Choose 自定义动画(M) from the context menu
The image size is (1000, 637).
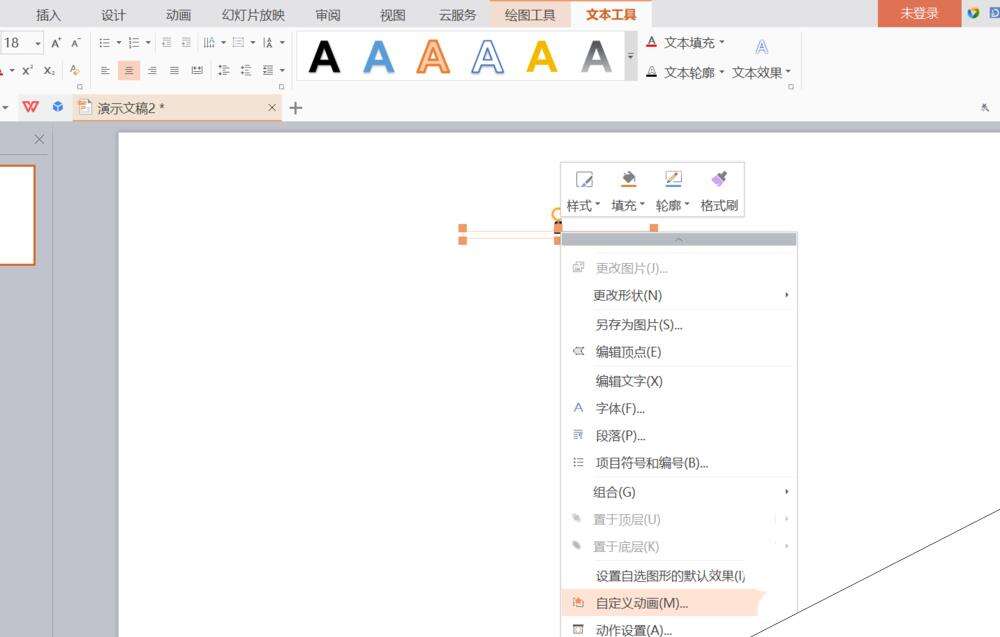[x=641, y=603]
